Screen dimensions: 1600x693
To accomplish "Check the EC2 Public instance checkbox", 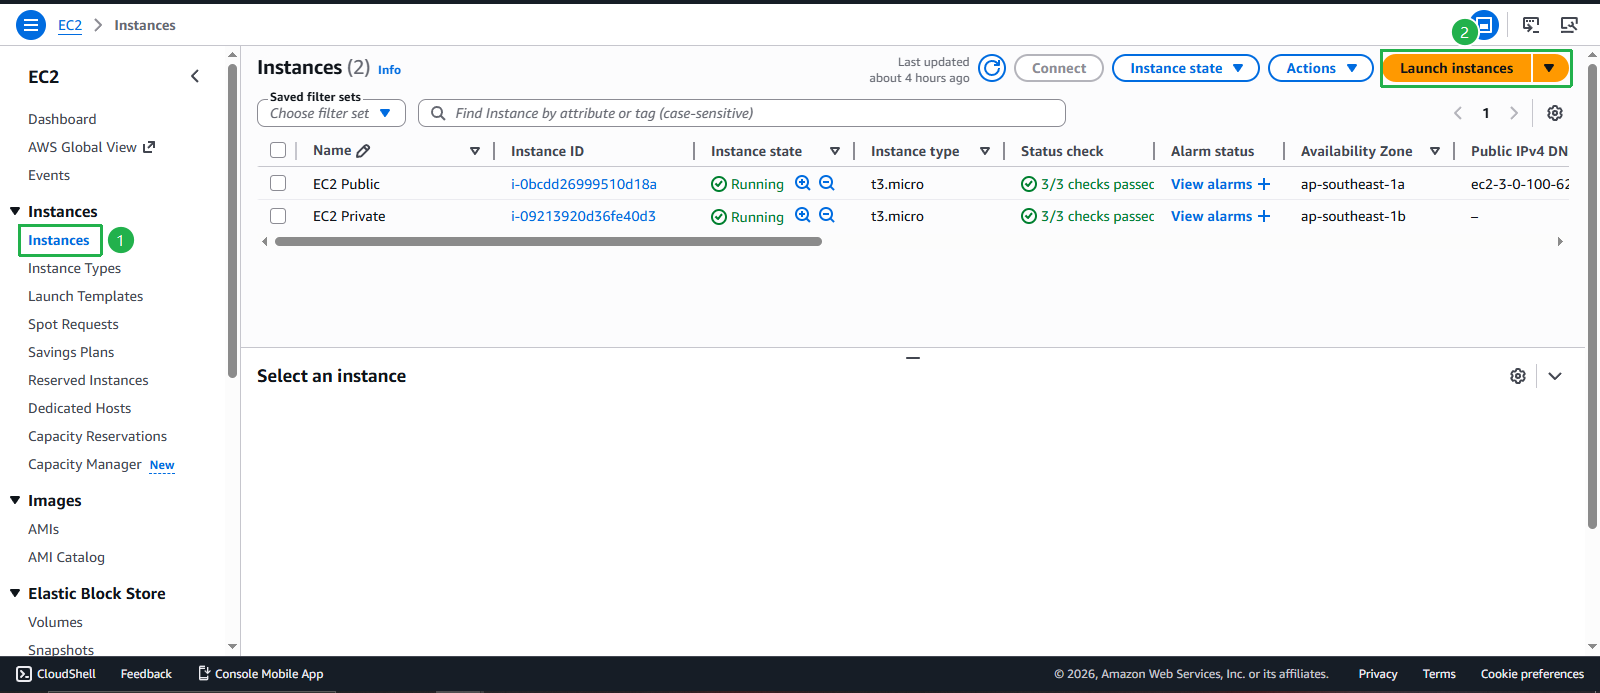I will coord(278,183).
